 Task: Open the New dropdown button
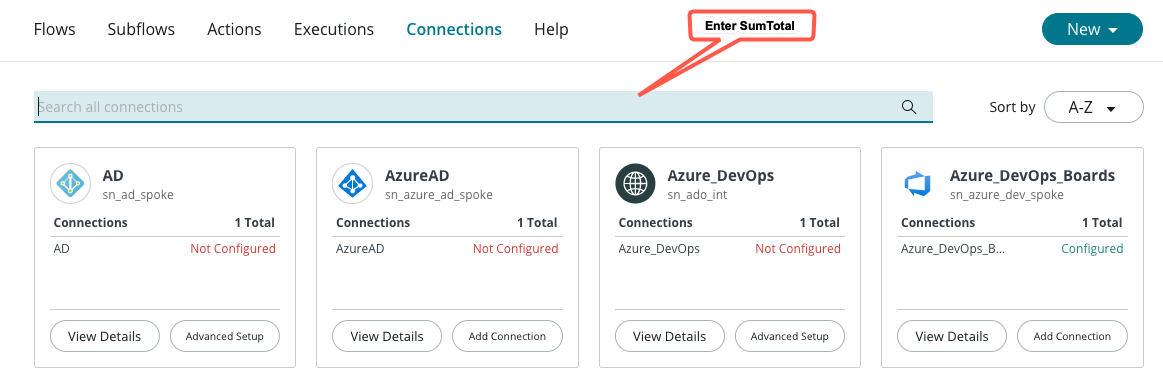pyautogui.click(x=1093, y=30)
